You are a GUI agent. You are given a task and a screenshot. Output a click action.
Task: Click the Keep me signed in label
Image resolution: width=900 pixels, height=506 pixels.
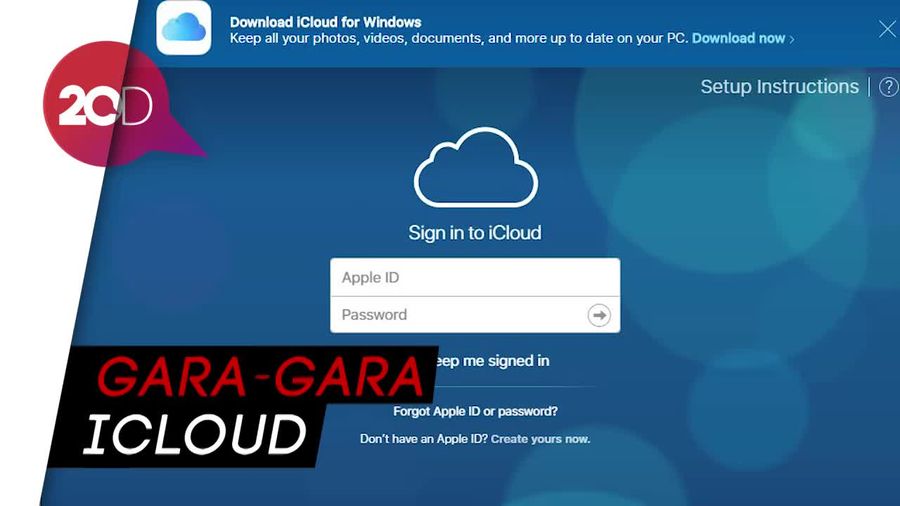(492, 361)
